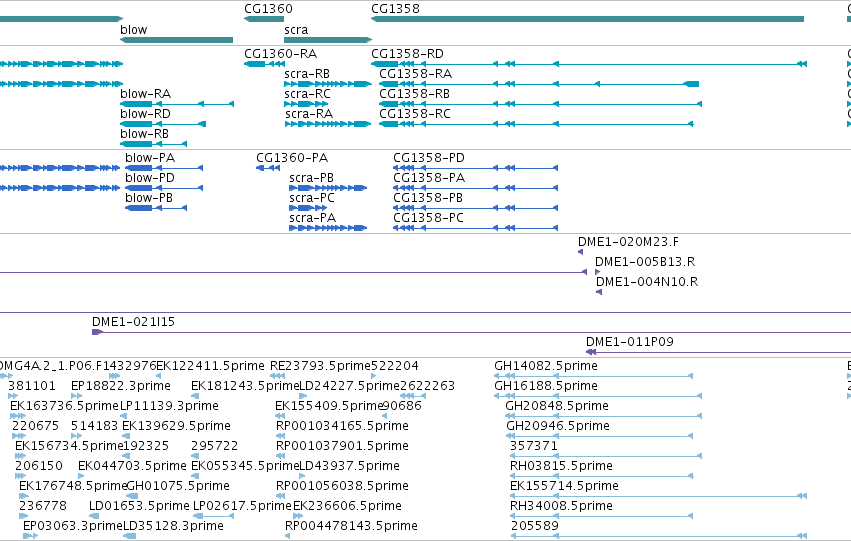Select transcript CG1358-RB label

click(x=414, y=94)
